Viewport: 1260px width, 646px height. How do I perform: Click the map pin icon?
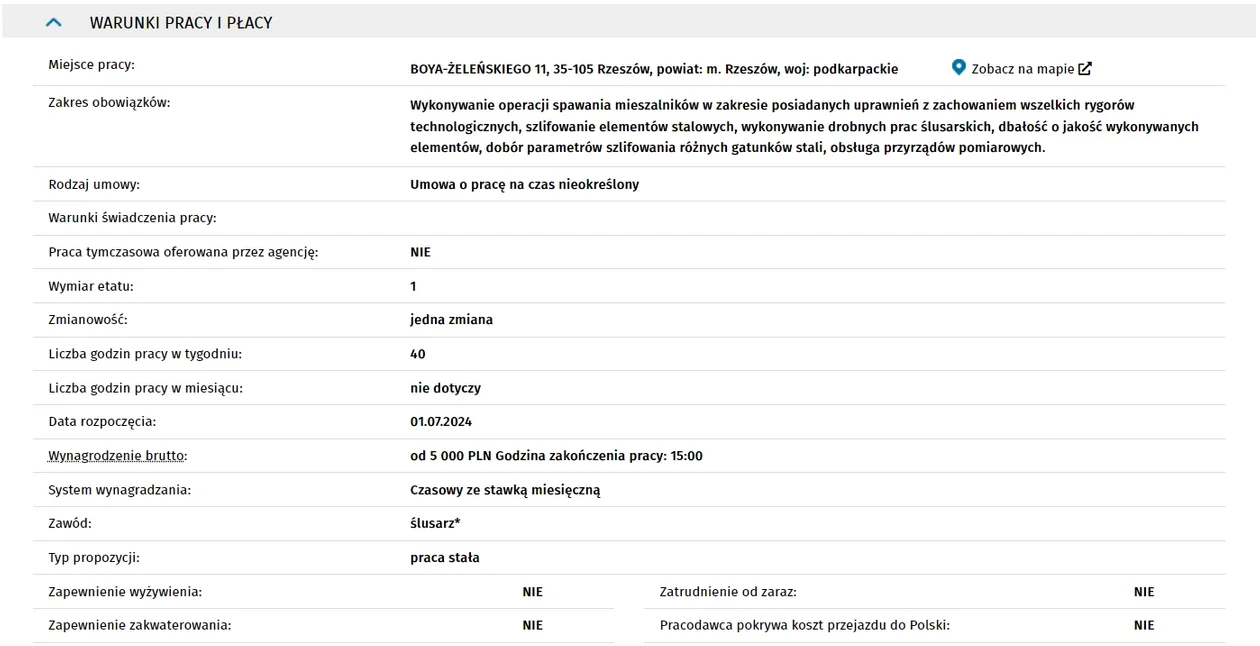(959, 68)
